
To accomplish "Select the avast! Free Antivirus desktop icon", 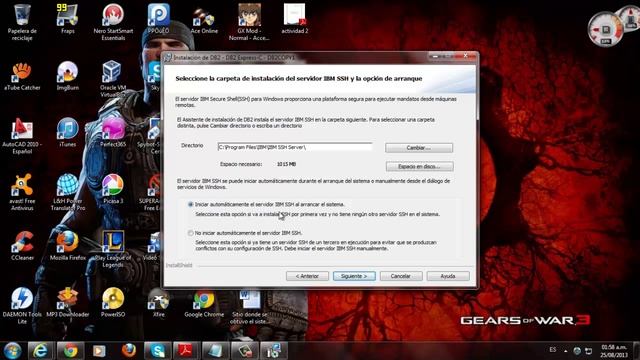I will (x=22, y=193).
